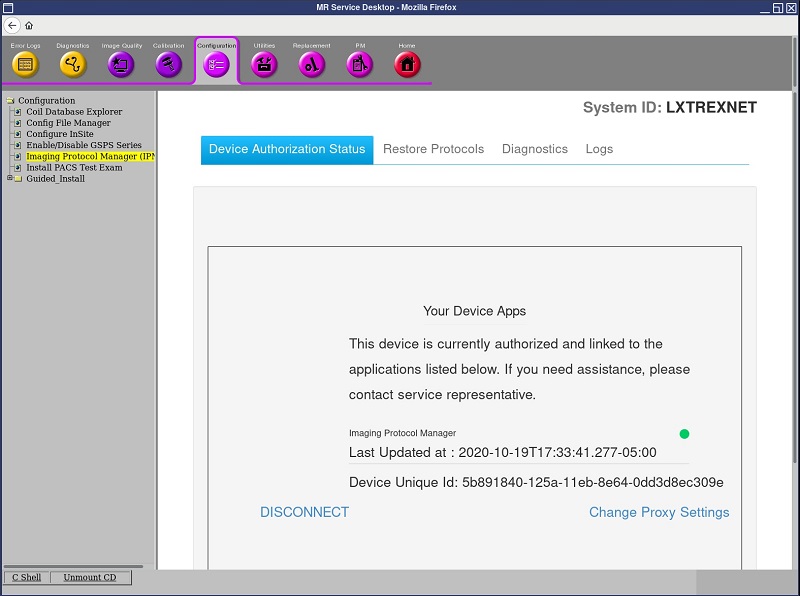Click the Replacement toolbar icon
The image size is (800, 596).
pyautogui.click(x=312, y=64)
